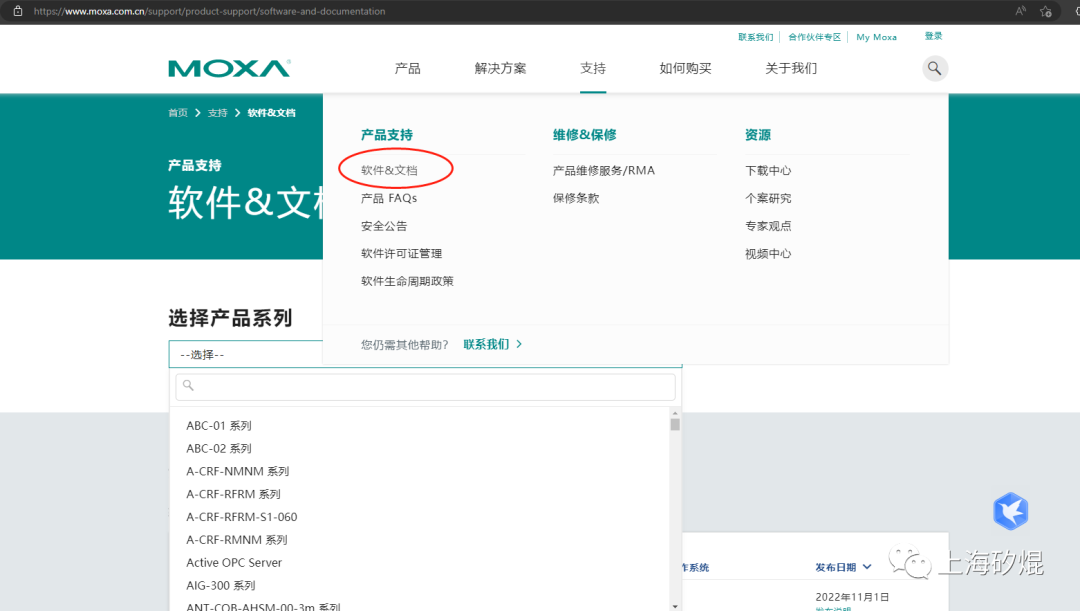Click the browser favorites star icon
The image size is (1080, 611).
pos(1046,11)
